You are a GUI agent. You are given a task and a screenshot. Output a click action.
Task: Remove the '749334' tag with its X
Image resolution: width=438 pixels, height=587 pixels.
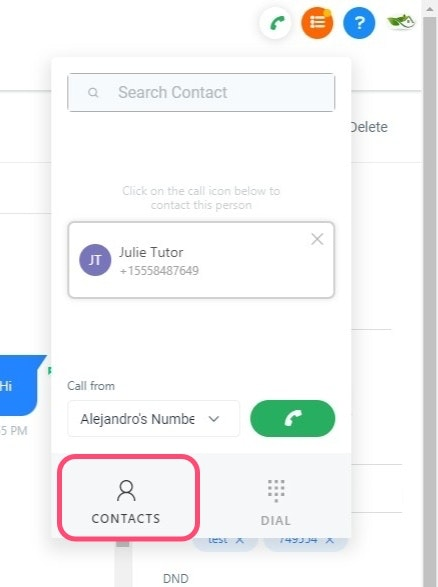pyautogui.click(x=329, y=540)
